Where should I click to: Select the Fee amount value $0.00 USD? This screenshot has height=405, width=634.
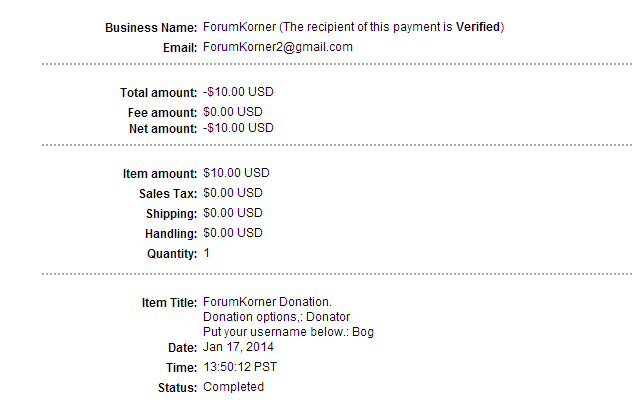(x=232, y=112)
